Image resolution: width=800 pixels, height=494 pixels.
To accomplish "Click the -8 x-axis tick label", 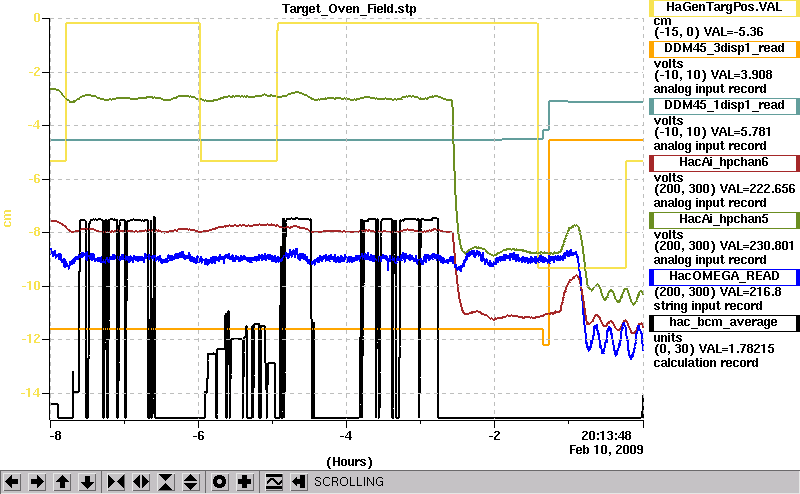I will 55,436.
